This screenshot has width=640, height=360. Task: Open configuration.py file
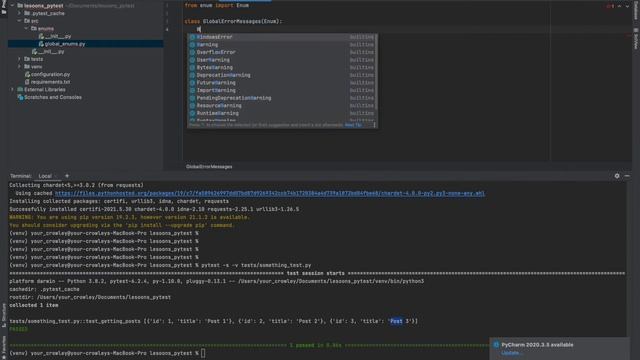[50, 74]
